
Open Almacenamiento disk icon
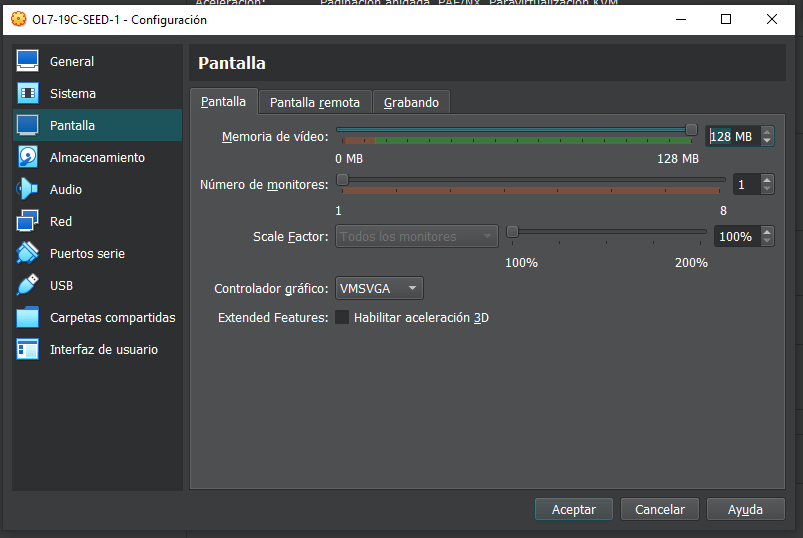coord(28,157)
